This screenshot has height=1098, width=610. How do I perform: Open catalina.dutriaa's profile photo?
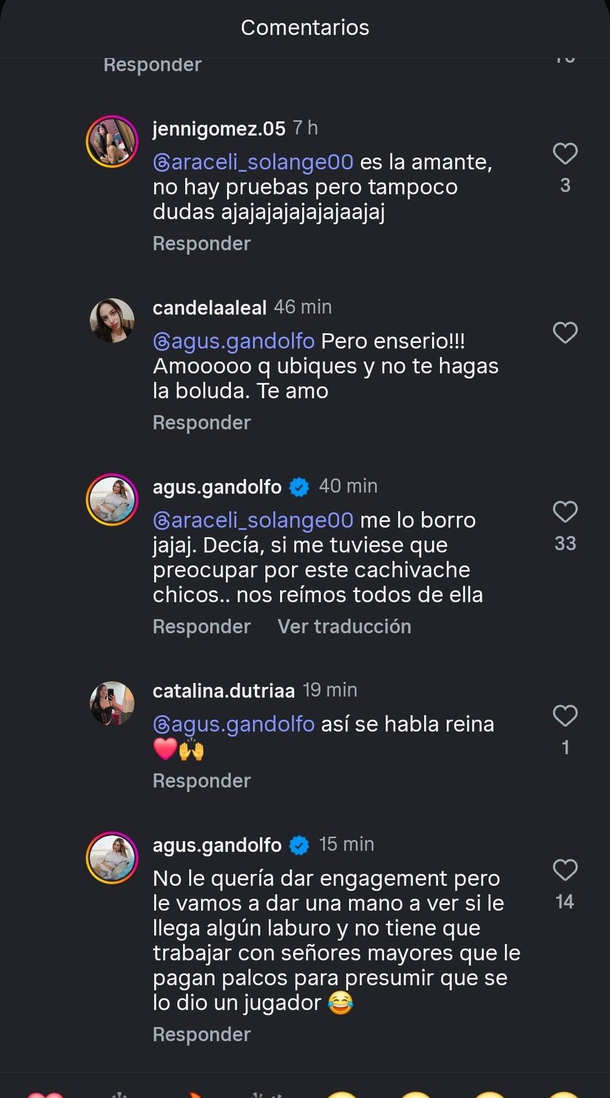point(111,703)
